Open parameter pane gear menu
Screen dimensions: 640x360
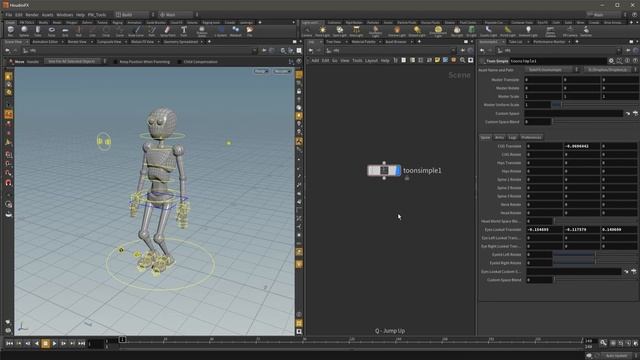click(611, 61)
